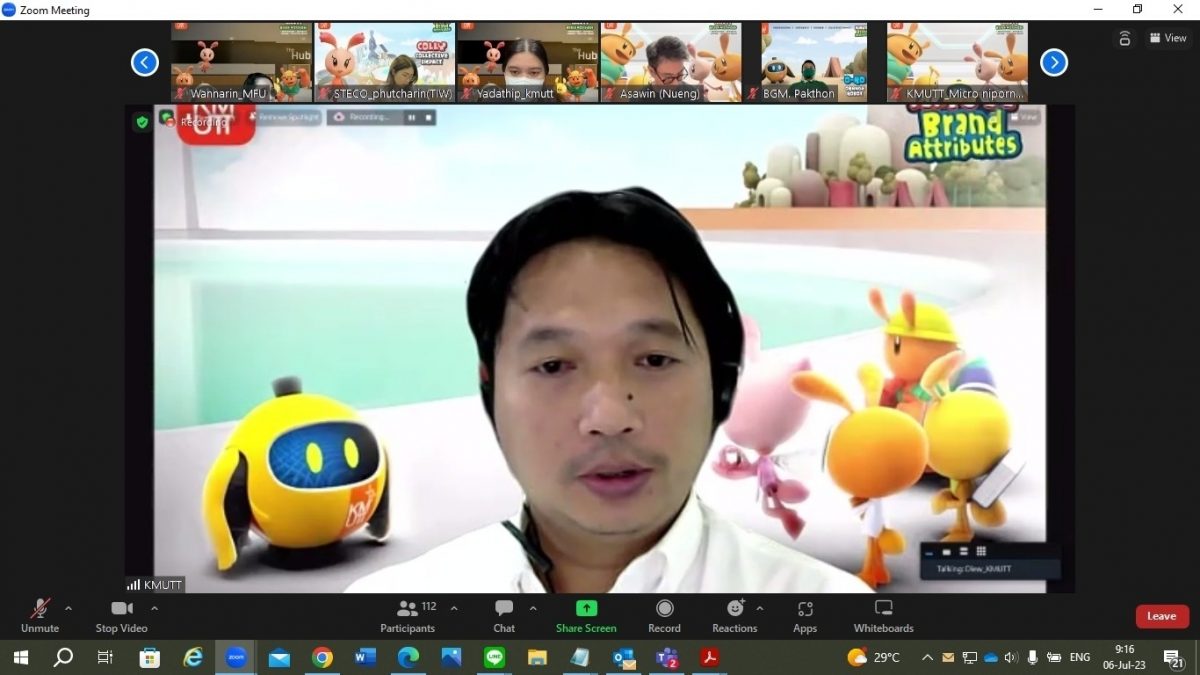The height and width of the screenshot is (675, 1200).
Task: Expand the Chat options arrow
Action: coord(533,608)
